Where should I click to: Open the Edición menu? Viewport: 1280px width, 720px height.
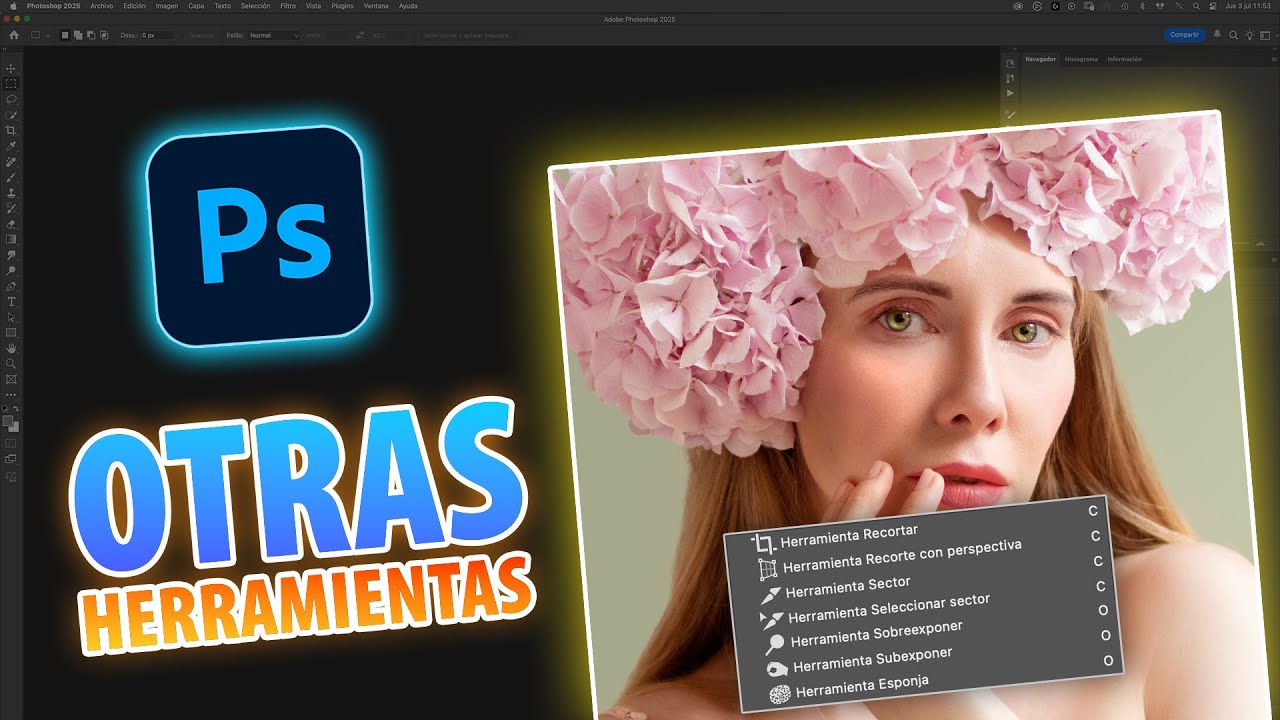134,6
